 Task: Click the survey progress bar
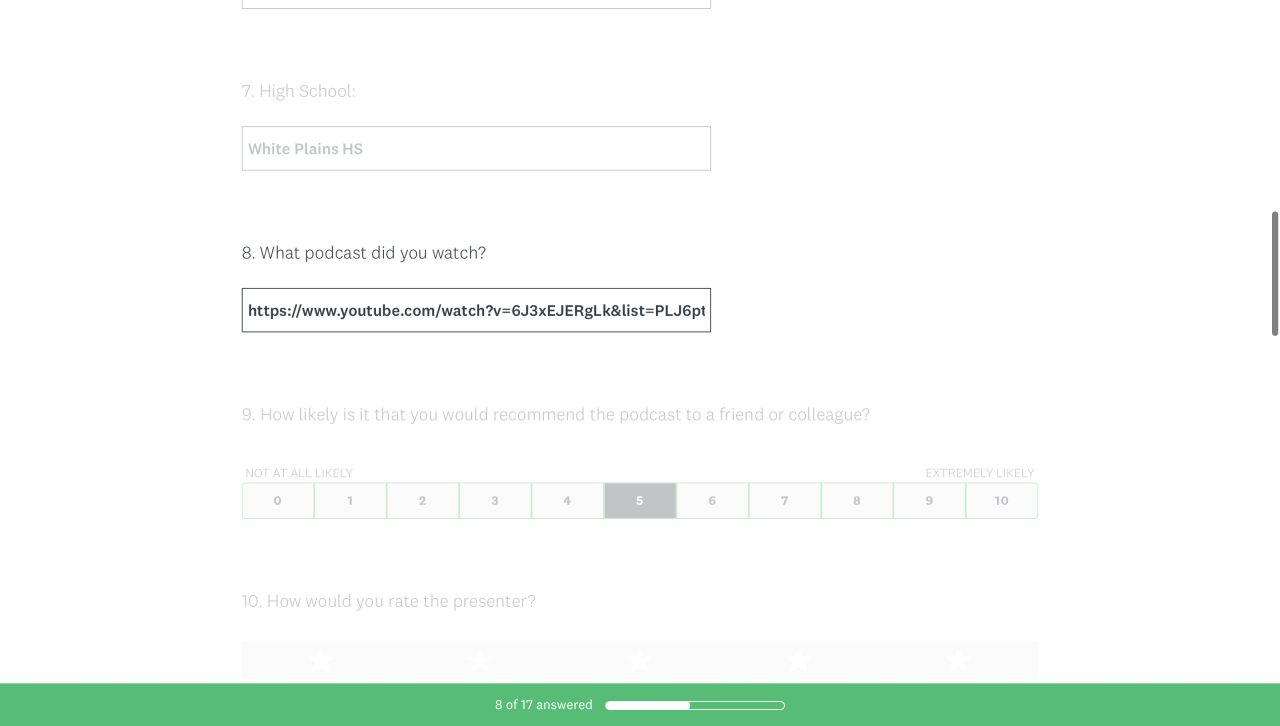tap(695, 706)
